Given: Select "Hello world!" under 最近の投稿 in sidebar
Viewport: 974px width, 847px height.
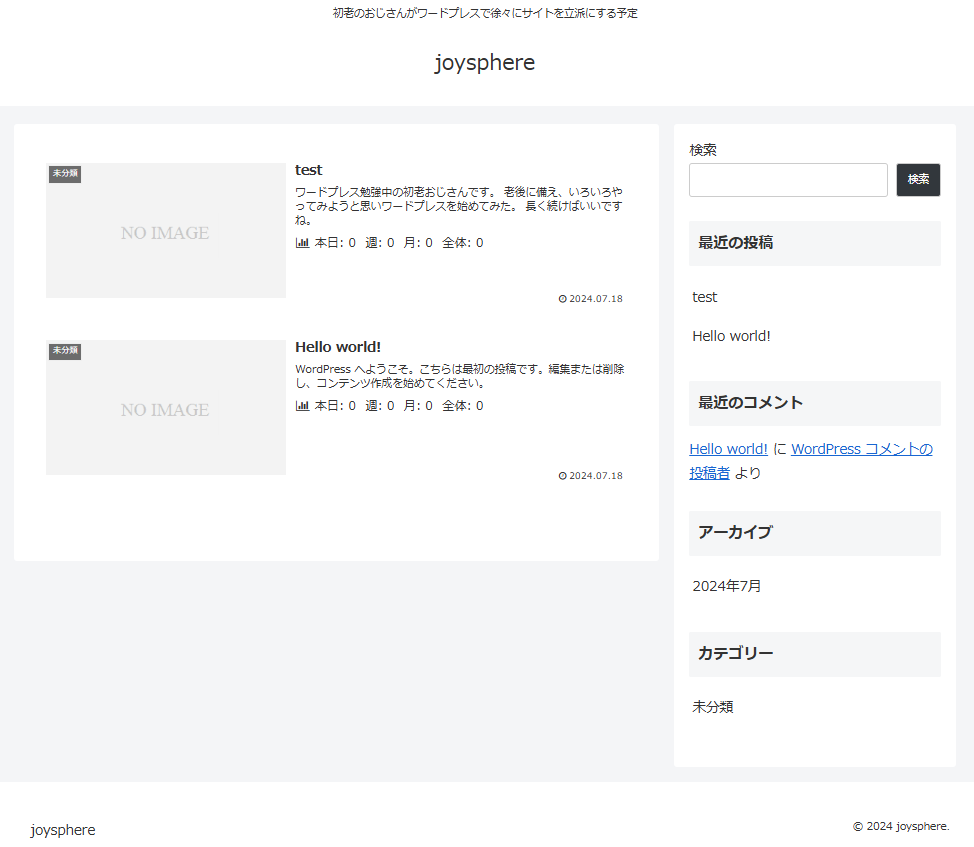Looking at the screenshot, I should 731,336.
